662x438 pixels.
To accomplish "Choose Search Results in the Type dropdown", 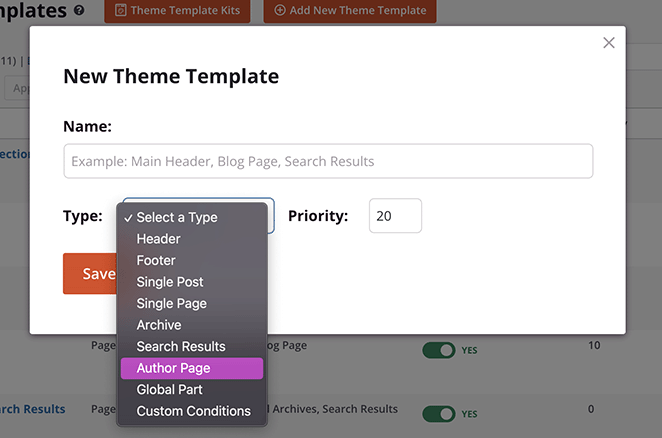I will pos(181,346).
